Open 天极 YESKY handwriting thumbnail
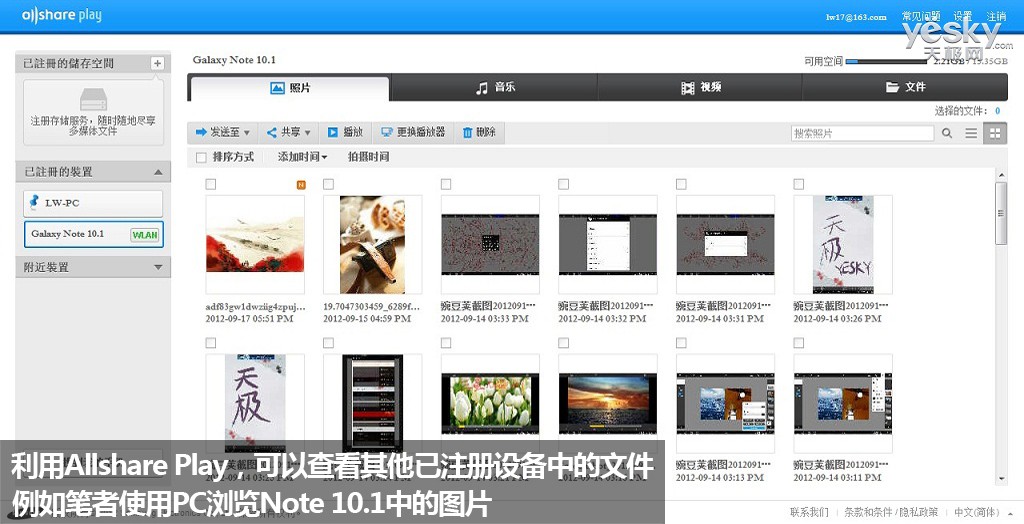The width and height of the screenshot is (1024, 524). 842,244
